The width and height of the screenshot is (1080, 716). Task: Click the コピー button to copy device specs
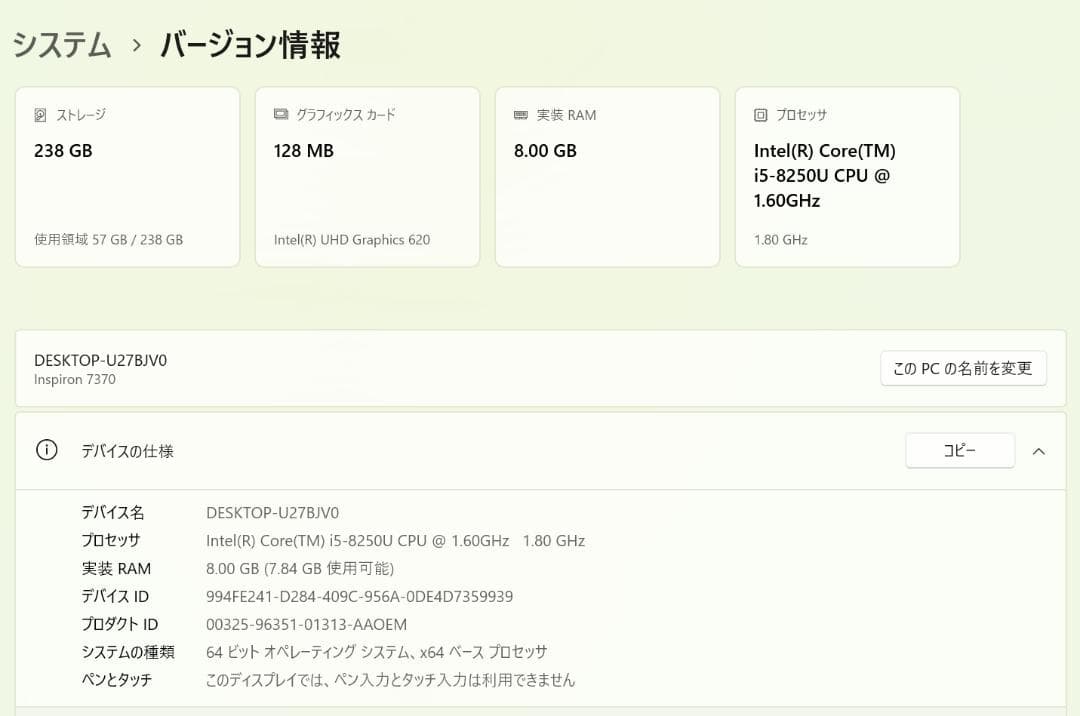coord(959,450)
